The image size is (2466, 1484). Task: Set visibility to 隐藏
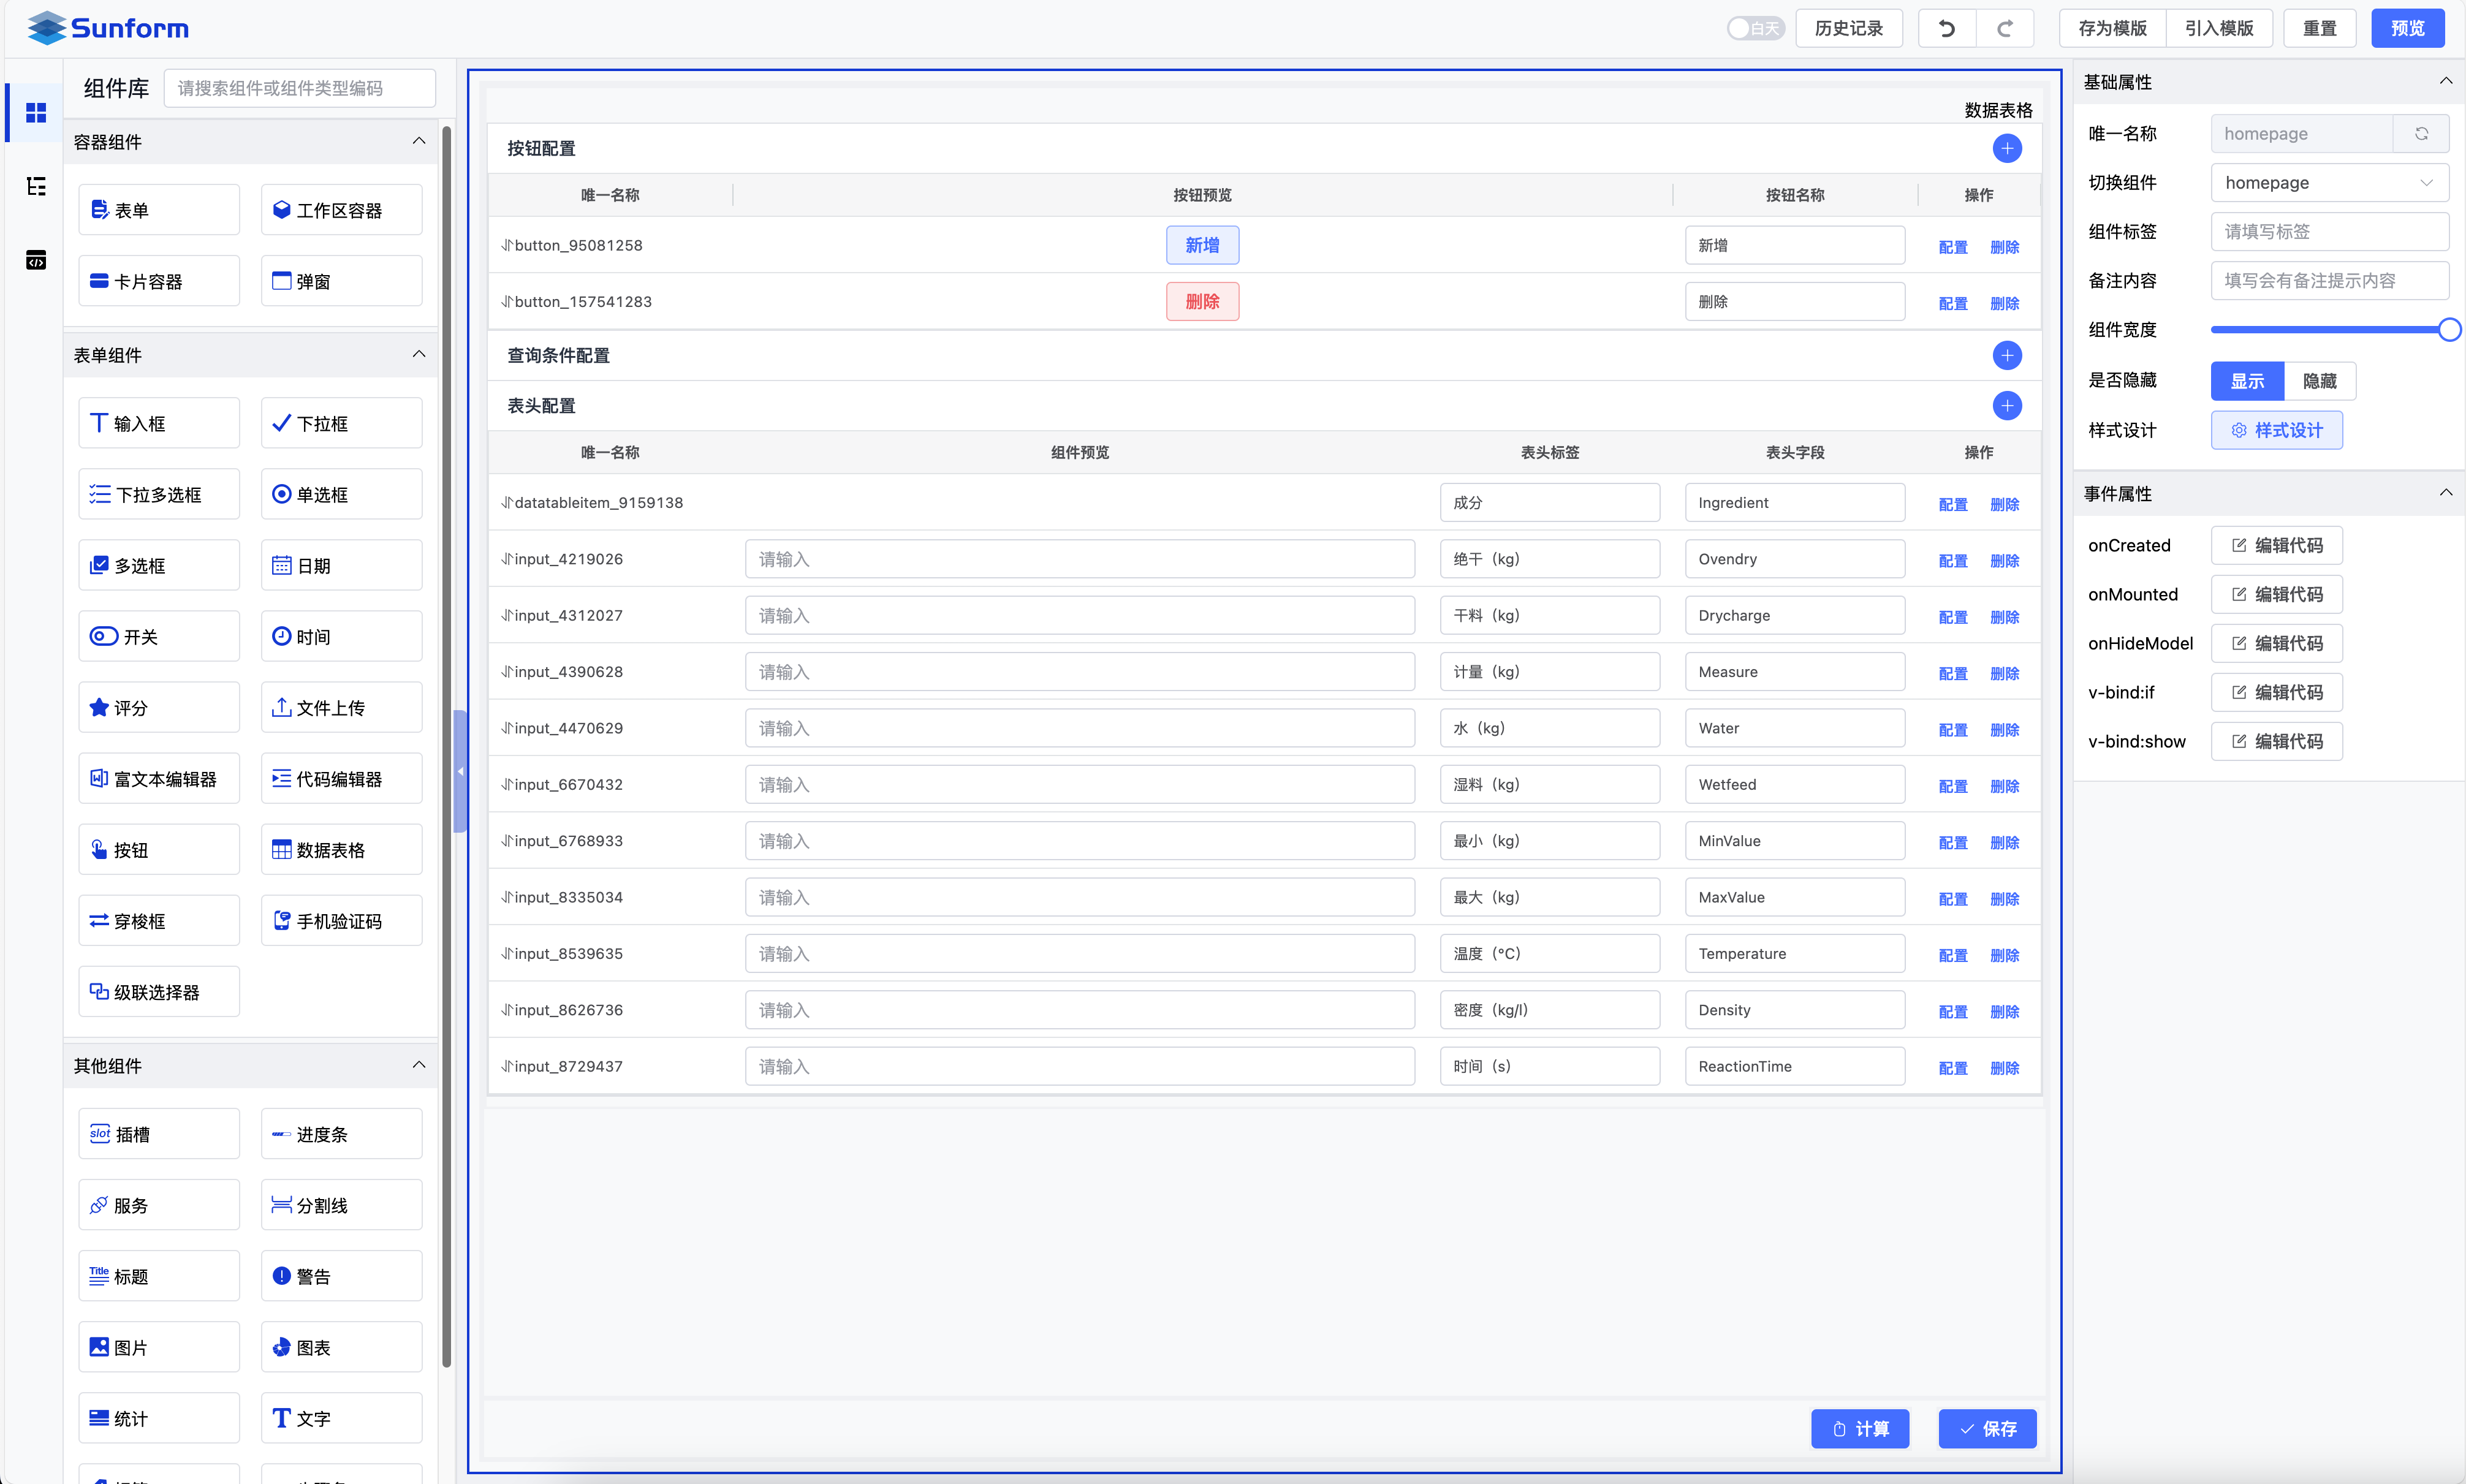(x=2319, y=381)
